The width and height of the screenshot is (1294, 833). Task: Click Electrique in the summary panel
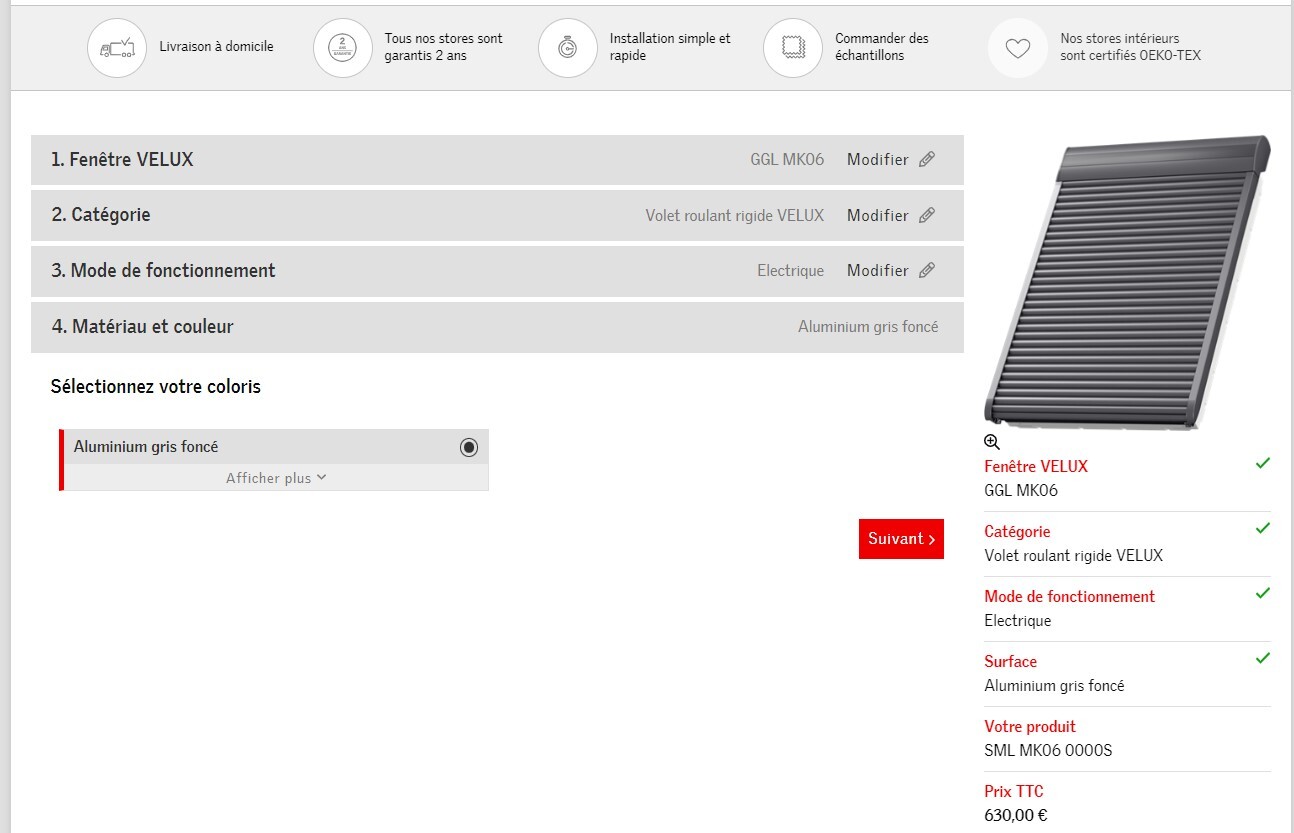click(1018, 621)
